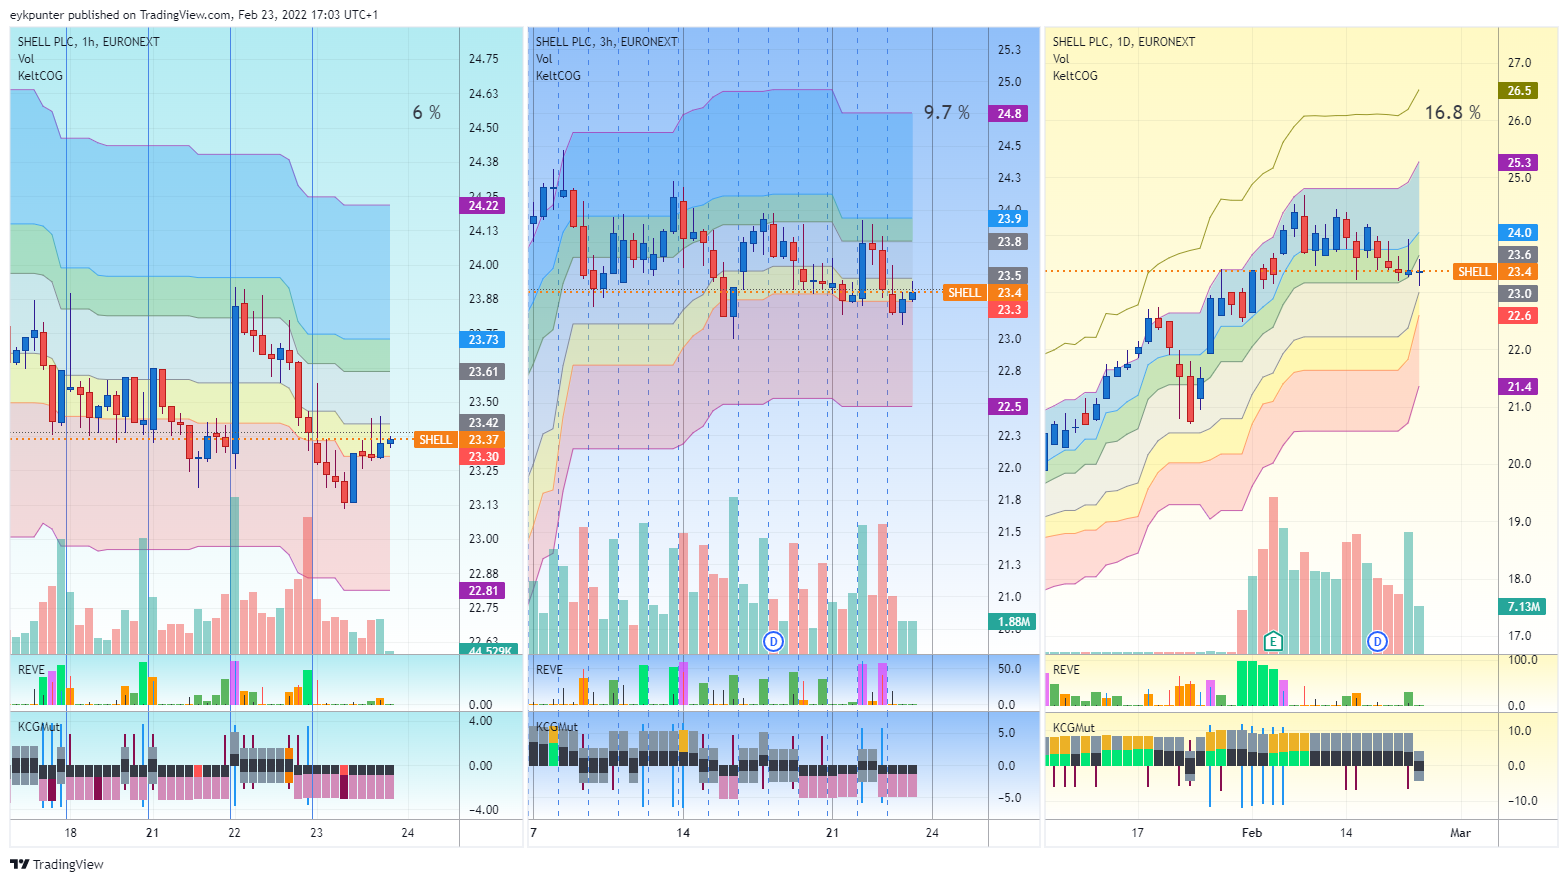This screenshot has height=882, width=1568.
Task: Click the 'Mar' date on daily time axis
Action: pyautogui.click(x=1460, y=833)
